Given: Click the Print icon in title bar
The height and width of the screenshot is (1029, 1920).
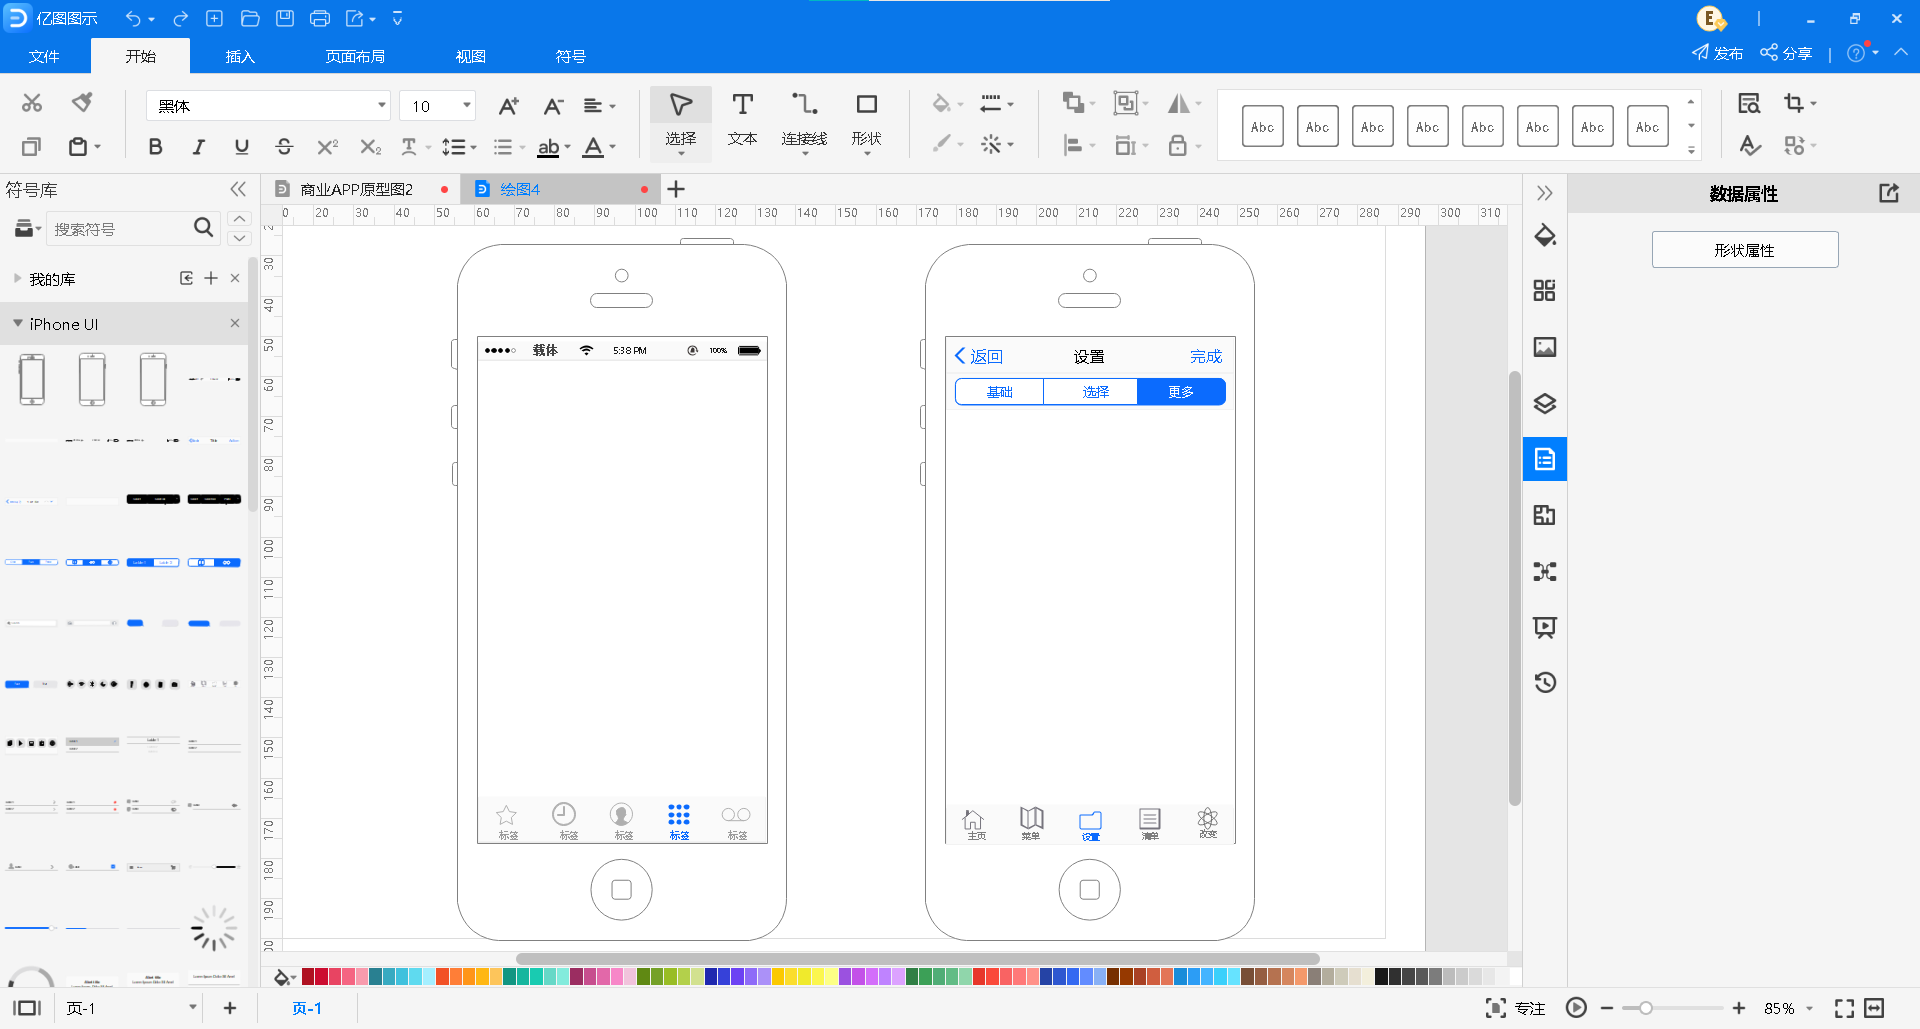Looking at the screenshot, I should [x=320, y=18].
